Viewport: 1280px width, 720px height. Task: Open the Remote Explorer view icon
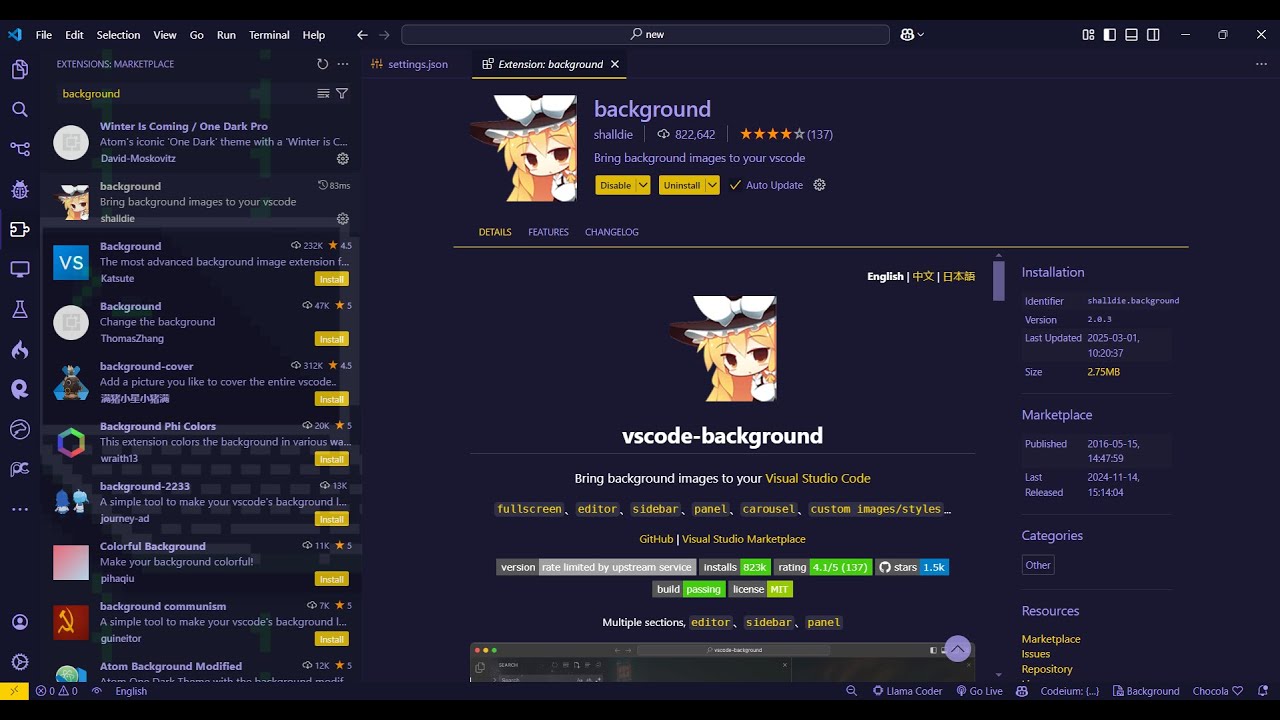pyautogui.click(x=19, y=270)
